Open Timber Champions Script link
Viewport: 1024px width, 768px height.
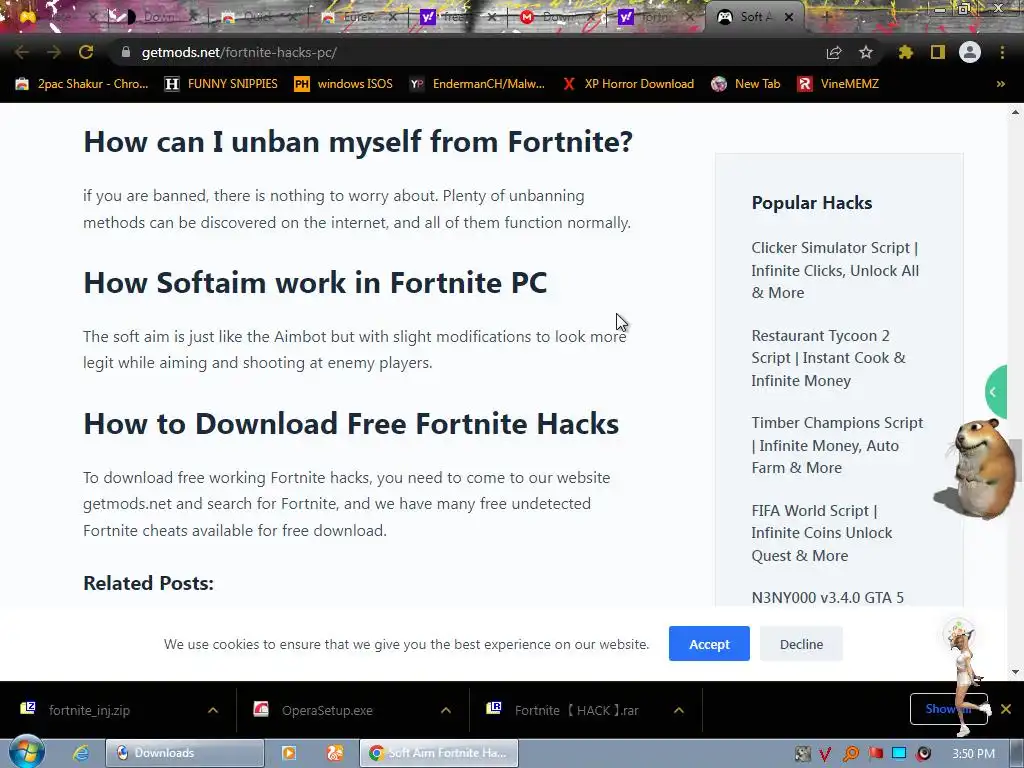[x=837, y=445]
